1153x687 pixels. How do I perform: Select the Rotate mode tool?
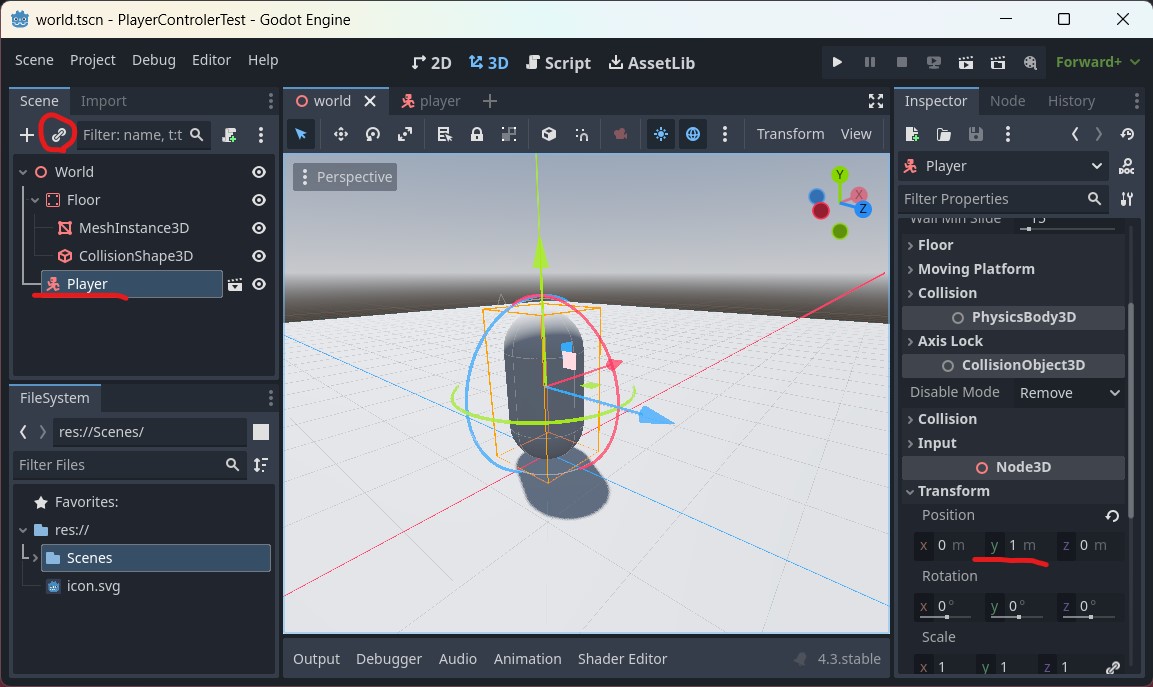pos(372,133)
